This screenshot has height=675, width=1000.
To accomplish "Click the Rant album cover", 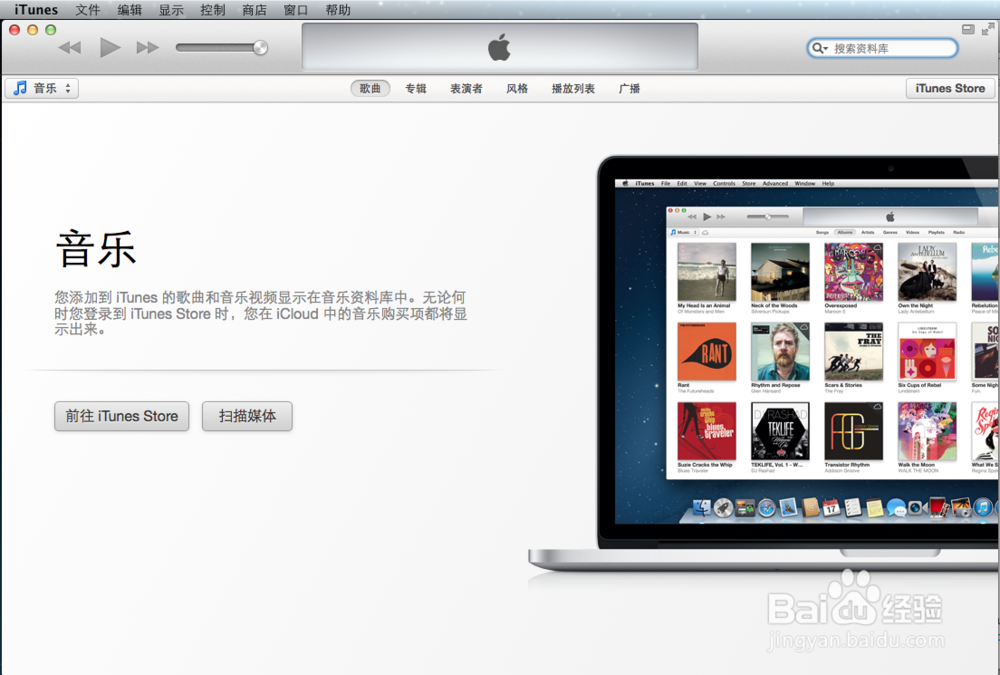I will [x=707, y=352].
